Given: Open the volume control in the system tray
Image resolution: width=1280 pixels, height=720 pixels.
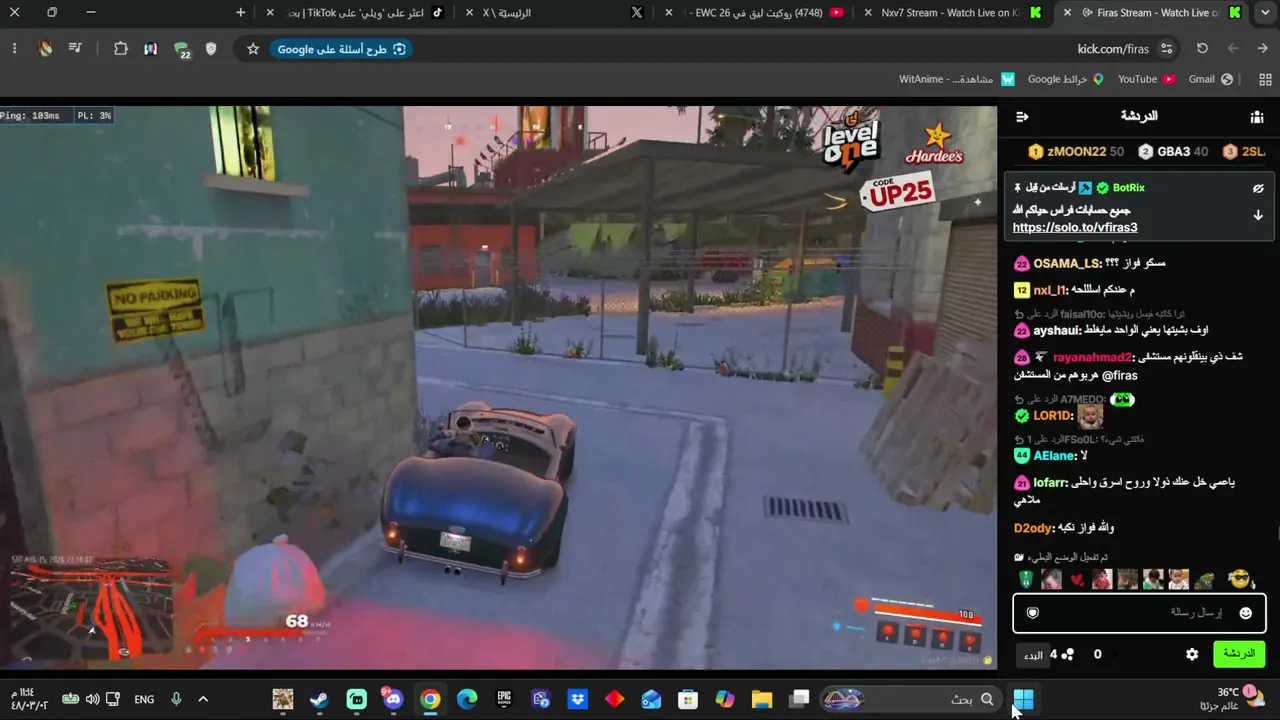Looking at the screenshot, I should tap(92, 699).
